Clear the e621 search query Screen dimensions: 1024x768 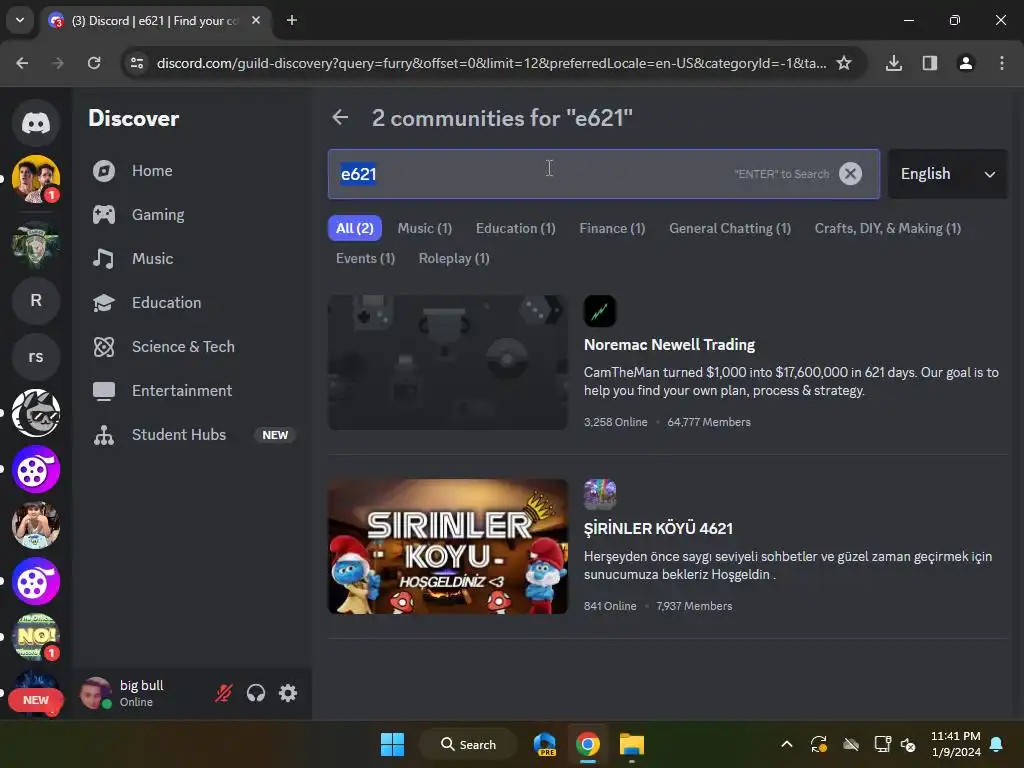(x=850, y=174)
